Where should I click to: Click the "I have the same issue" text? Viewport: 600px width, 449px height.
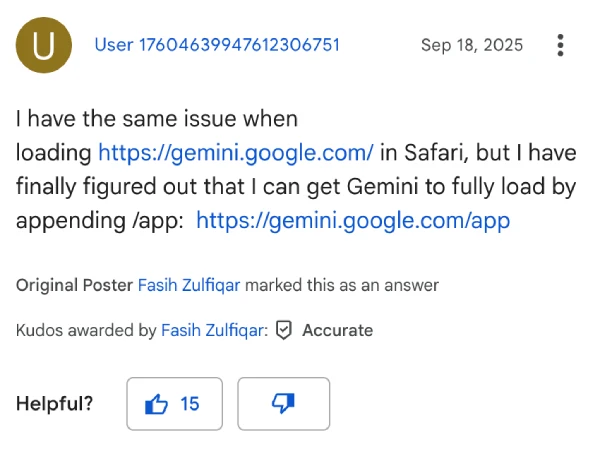[157, 119]
